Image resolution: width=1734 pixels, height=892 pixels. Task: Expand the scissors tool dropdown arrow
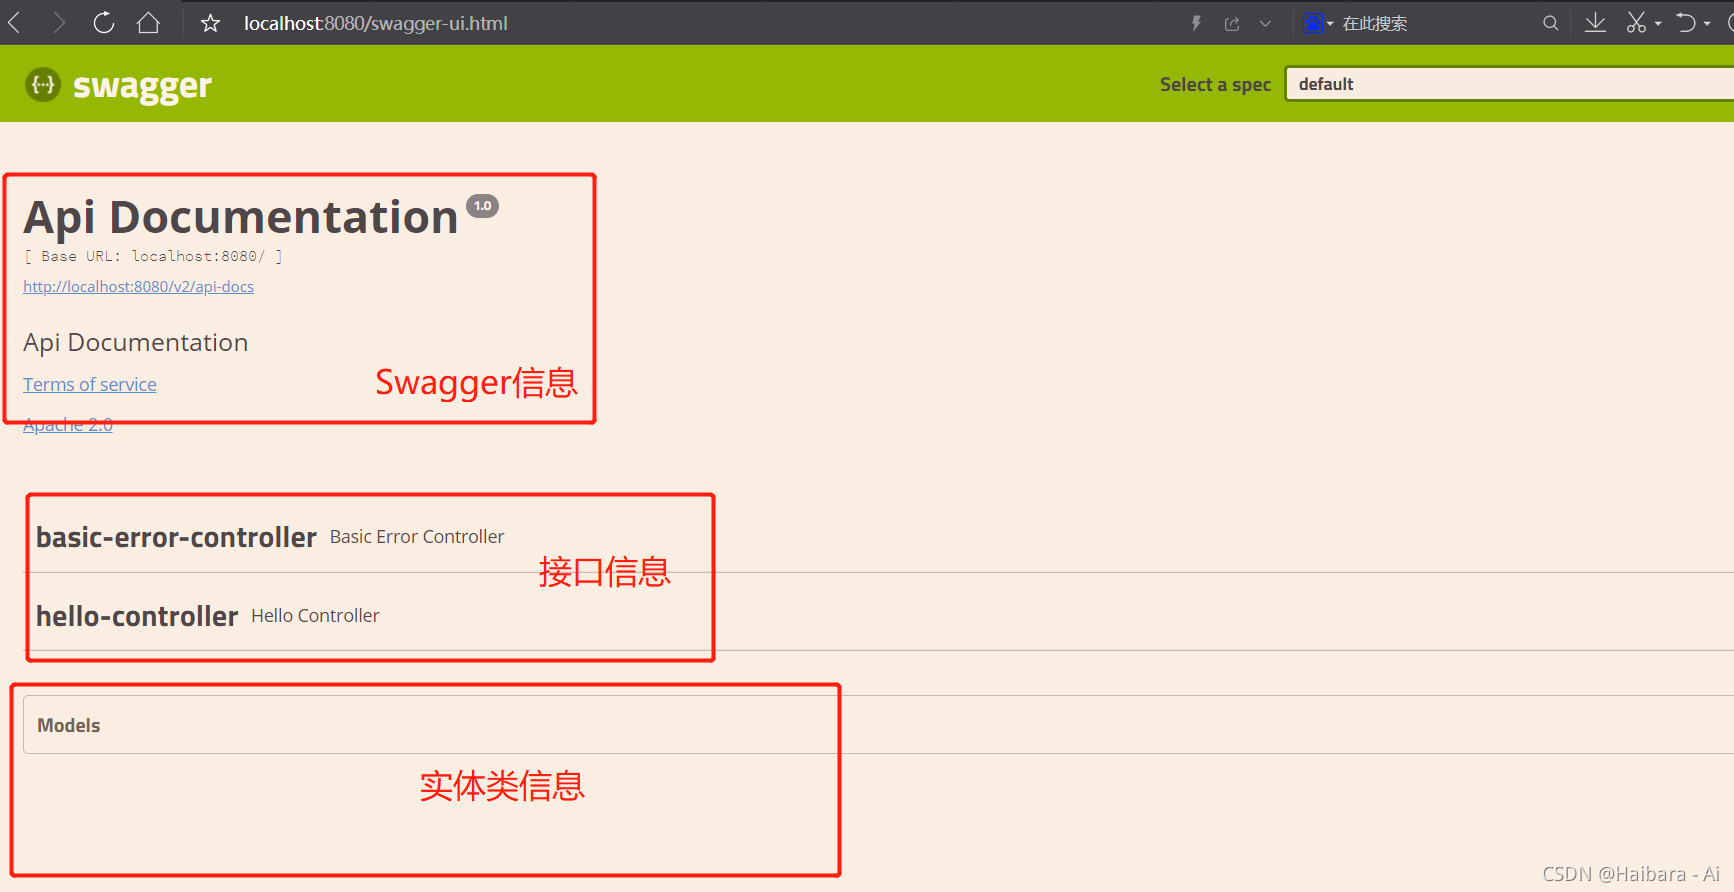pos(1658,24)
